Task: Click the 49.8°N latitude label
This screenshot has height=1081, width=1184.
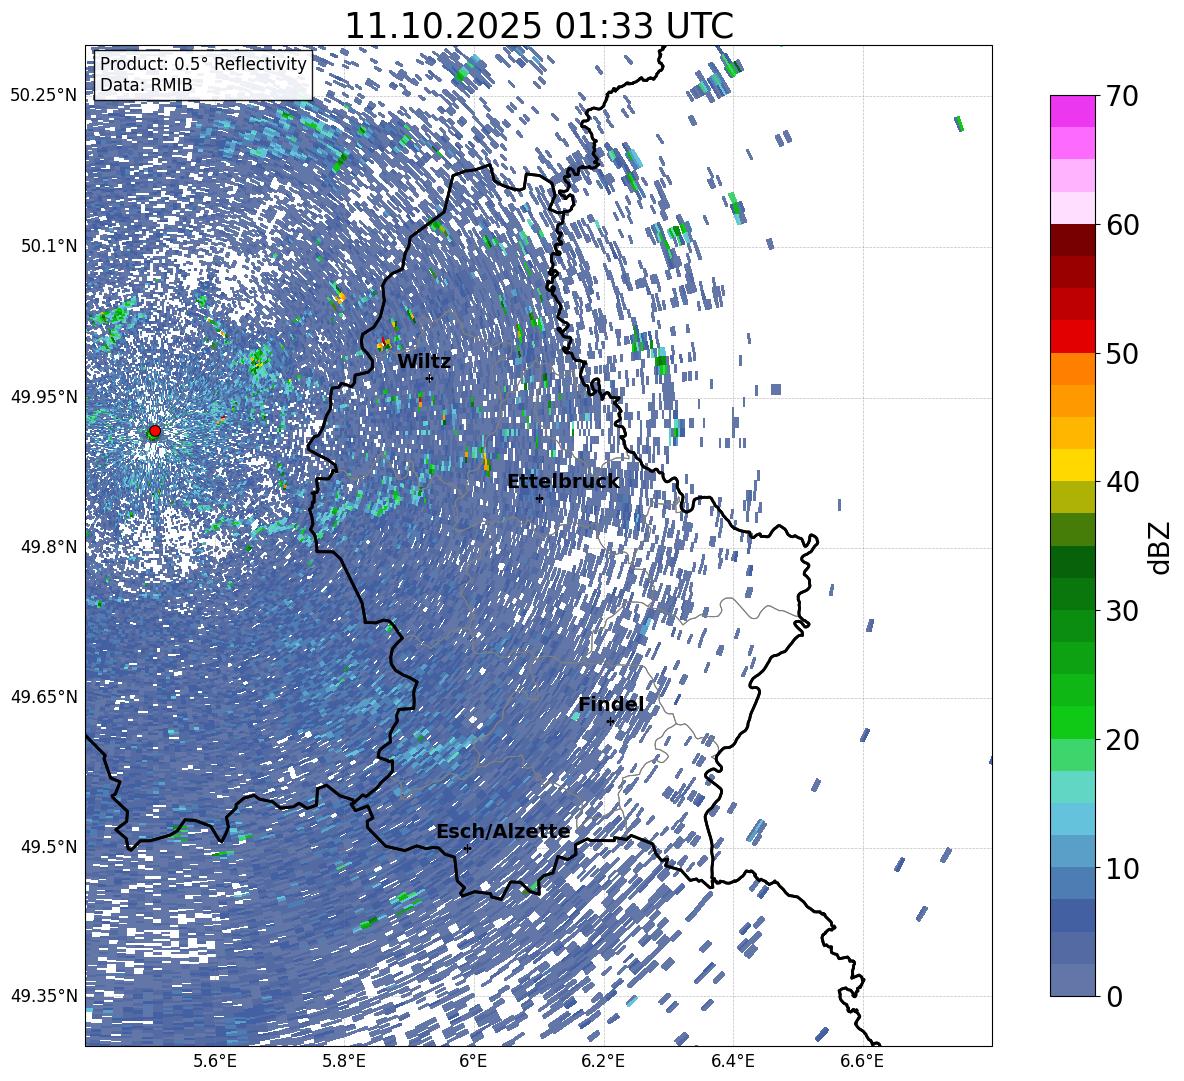Action: [x=49, y=547]
